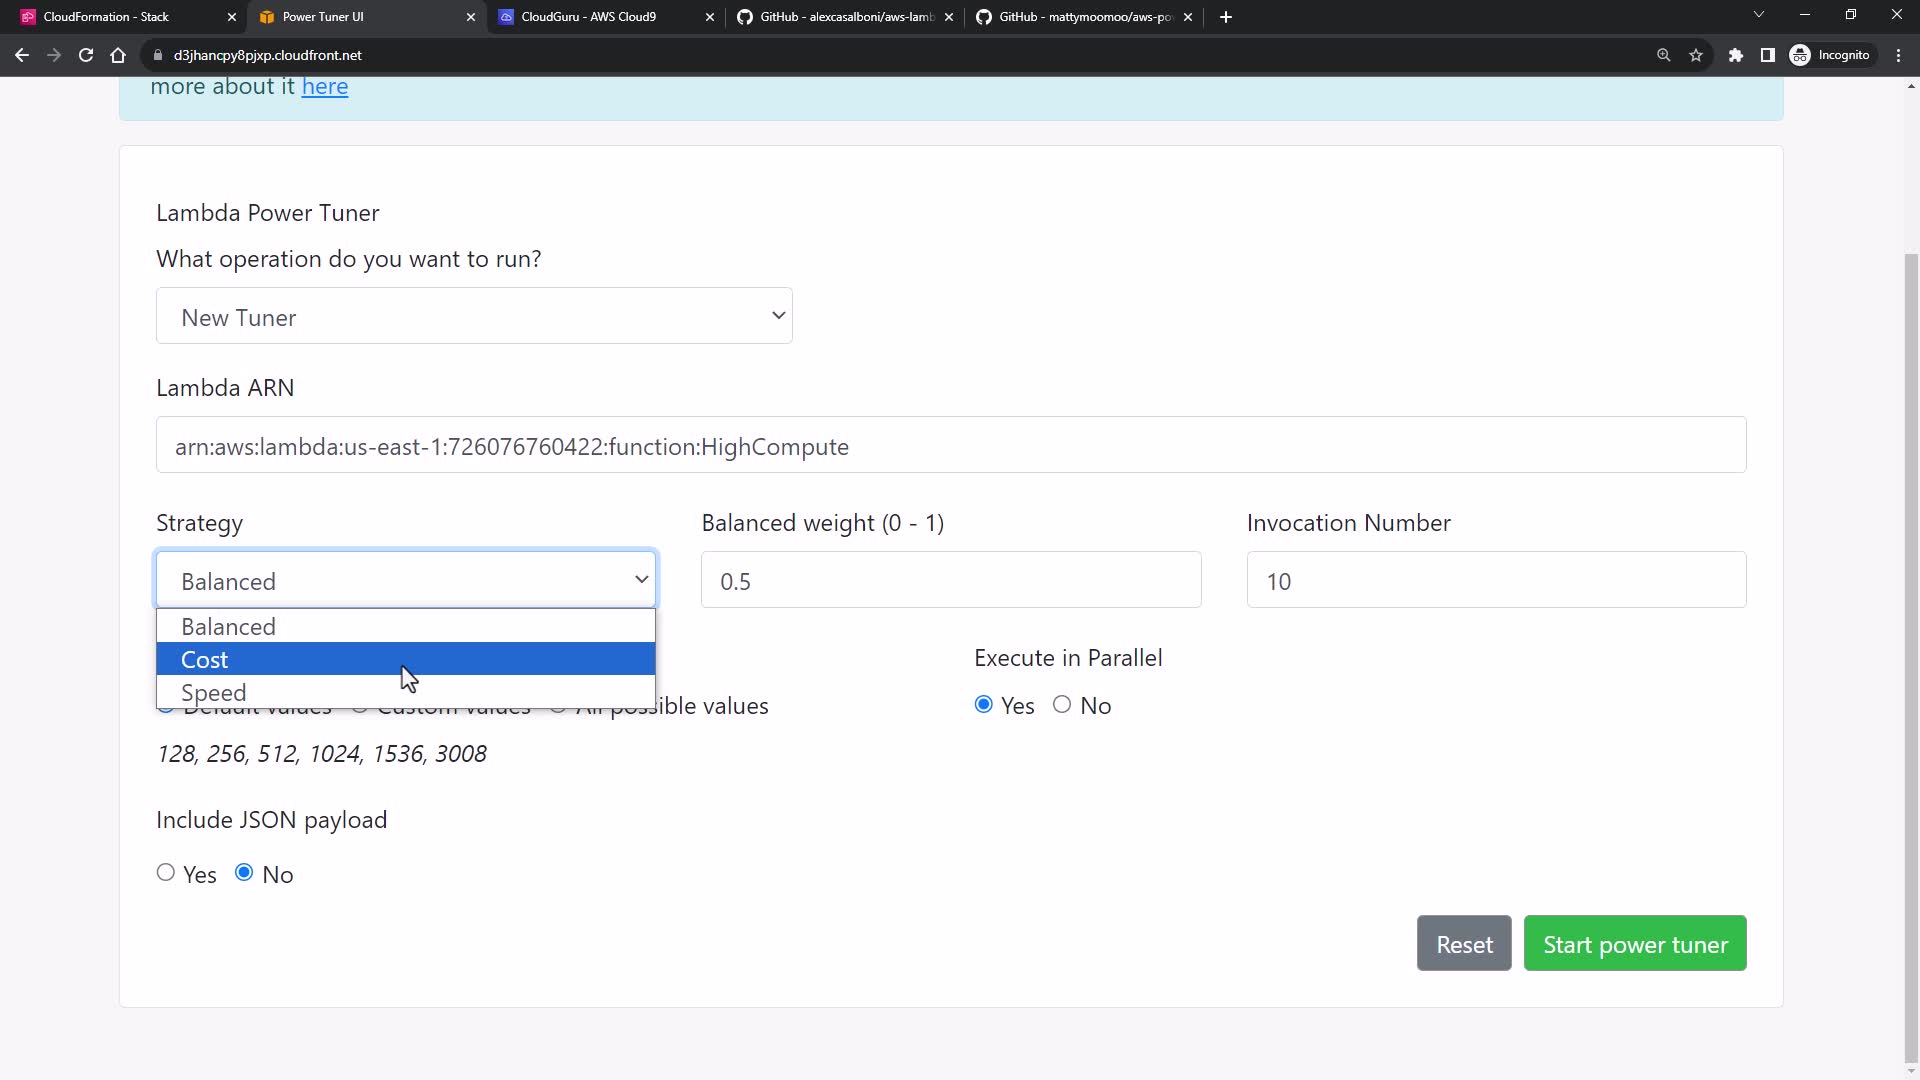1920x1080 pixels.
Task: Switch to CloudGuru AWS Cloud9 tab
Action: coord(589,17)
